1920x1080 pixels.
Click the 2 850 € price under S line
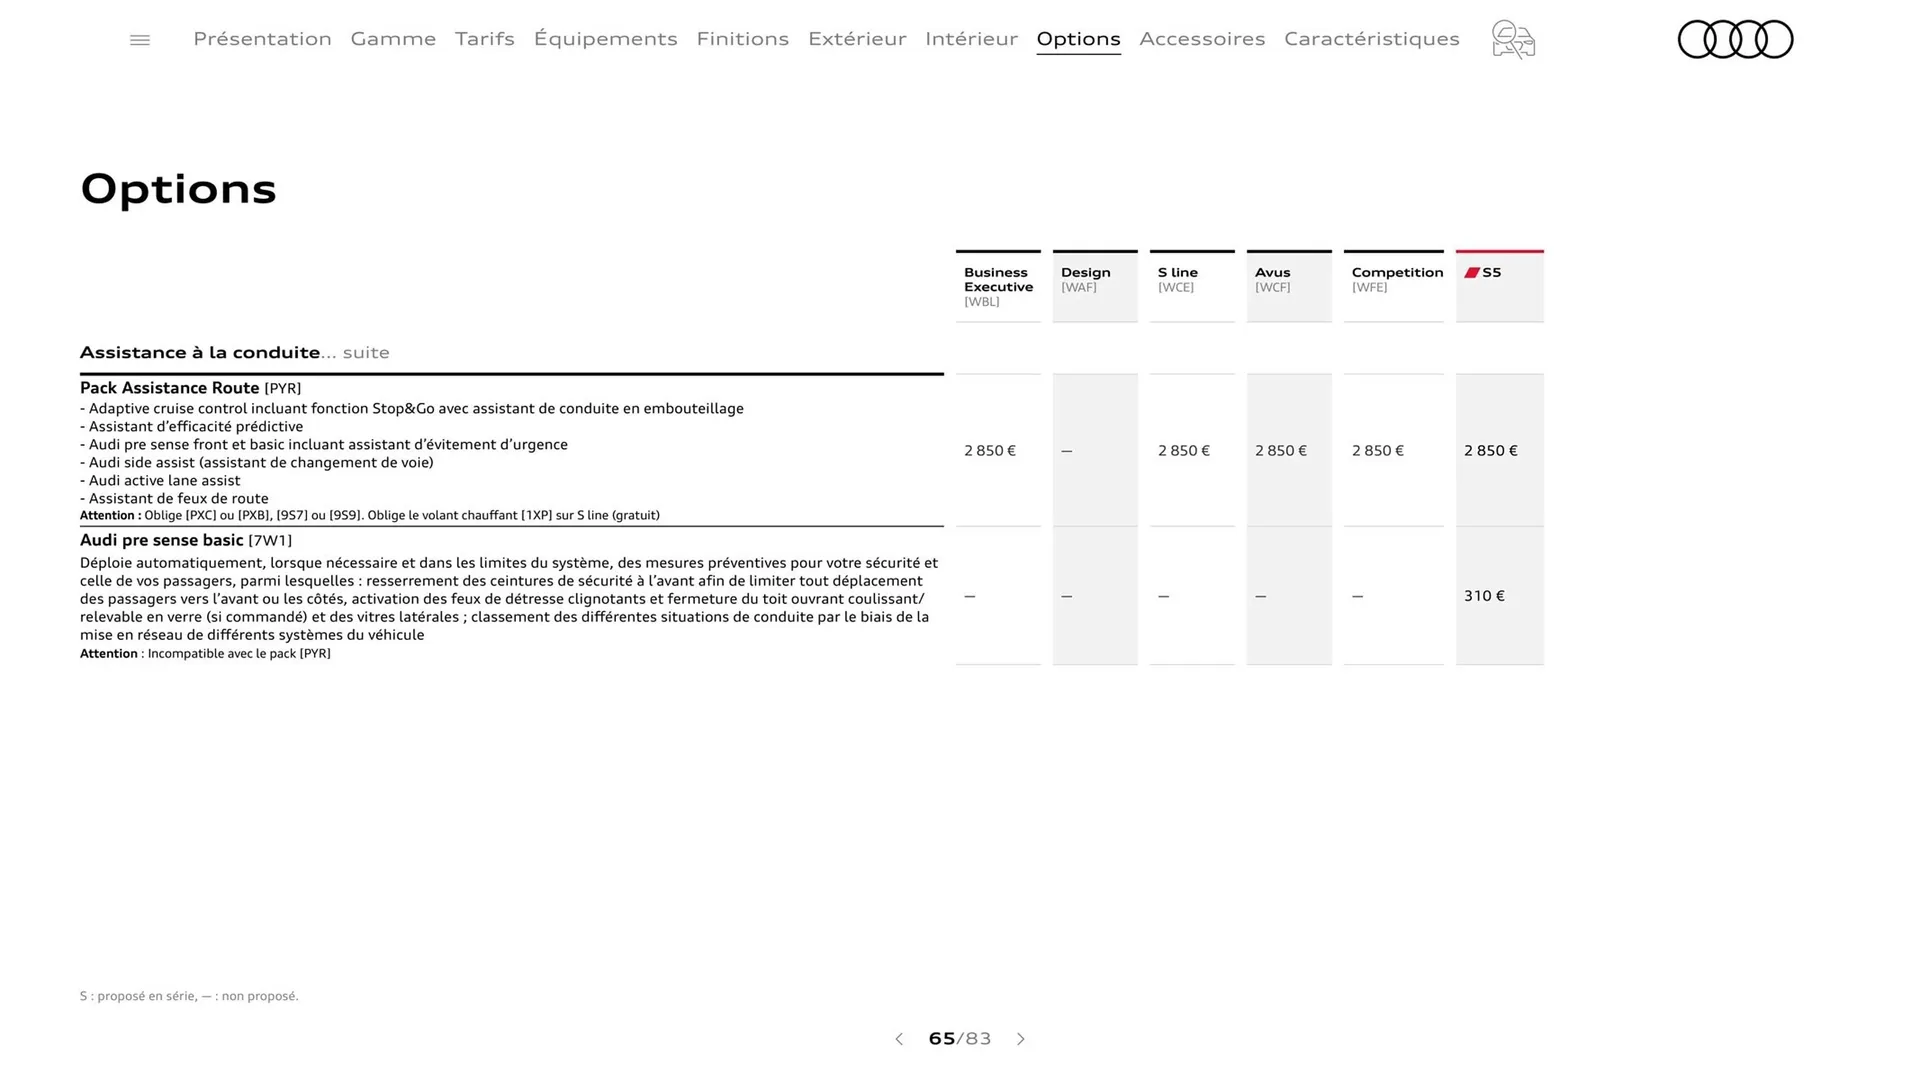1184,451
